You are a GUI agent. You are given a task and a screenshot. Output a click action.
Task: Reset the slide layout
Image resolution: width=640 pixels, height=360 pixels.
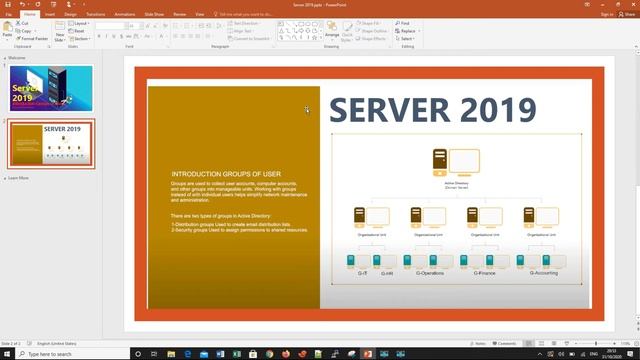coord(76,31)
